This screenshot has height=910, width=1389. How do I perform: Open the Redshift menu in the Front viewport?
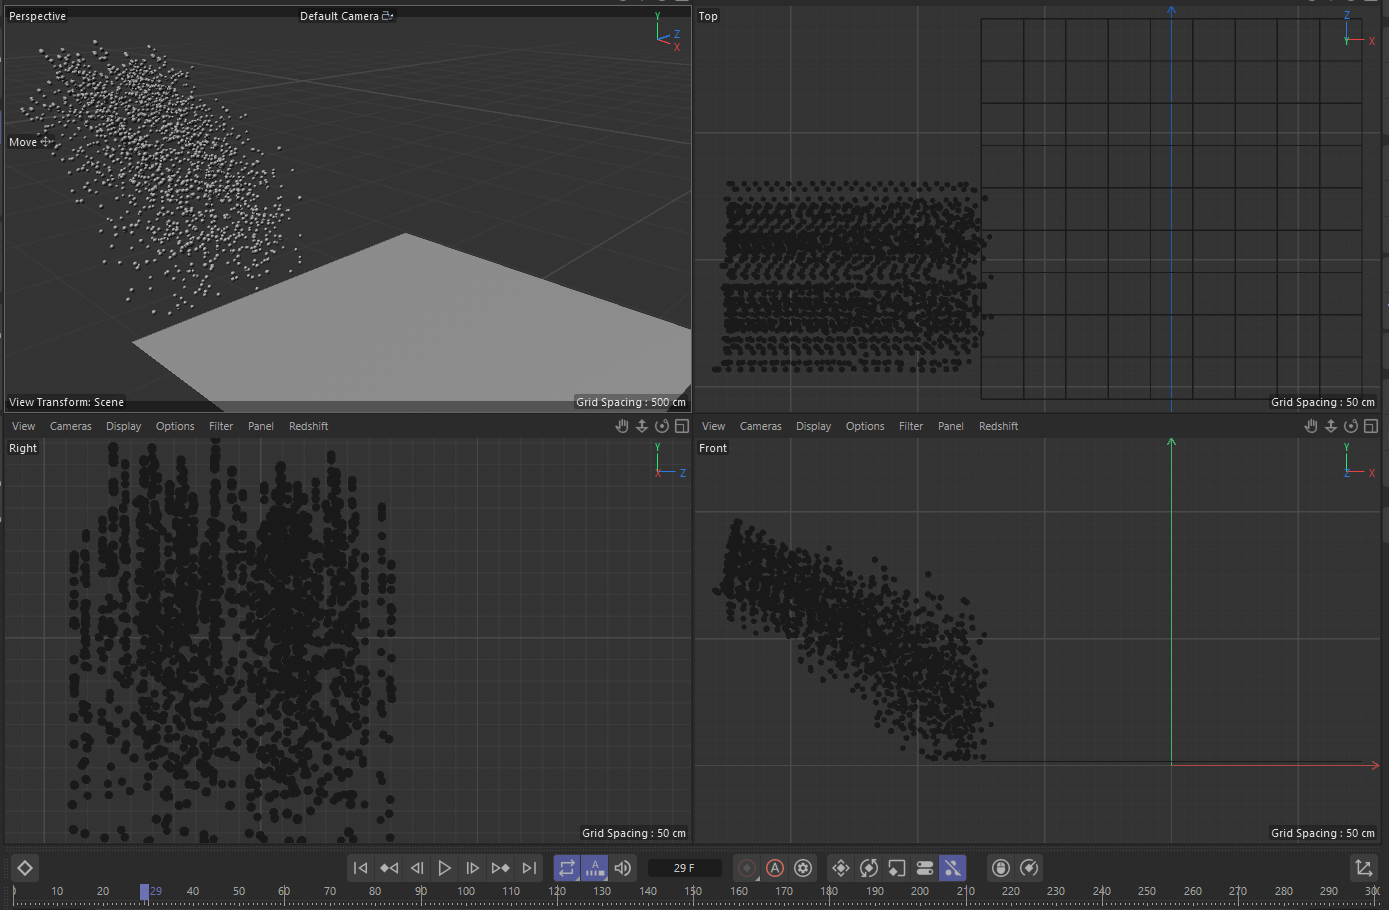tap(998, 426)
